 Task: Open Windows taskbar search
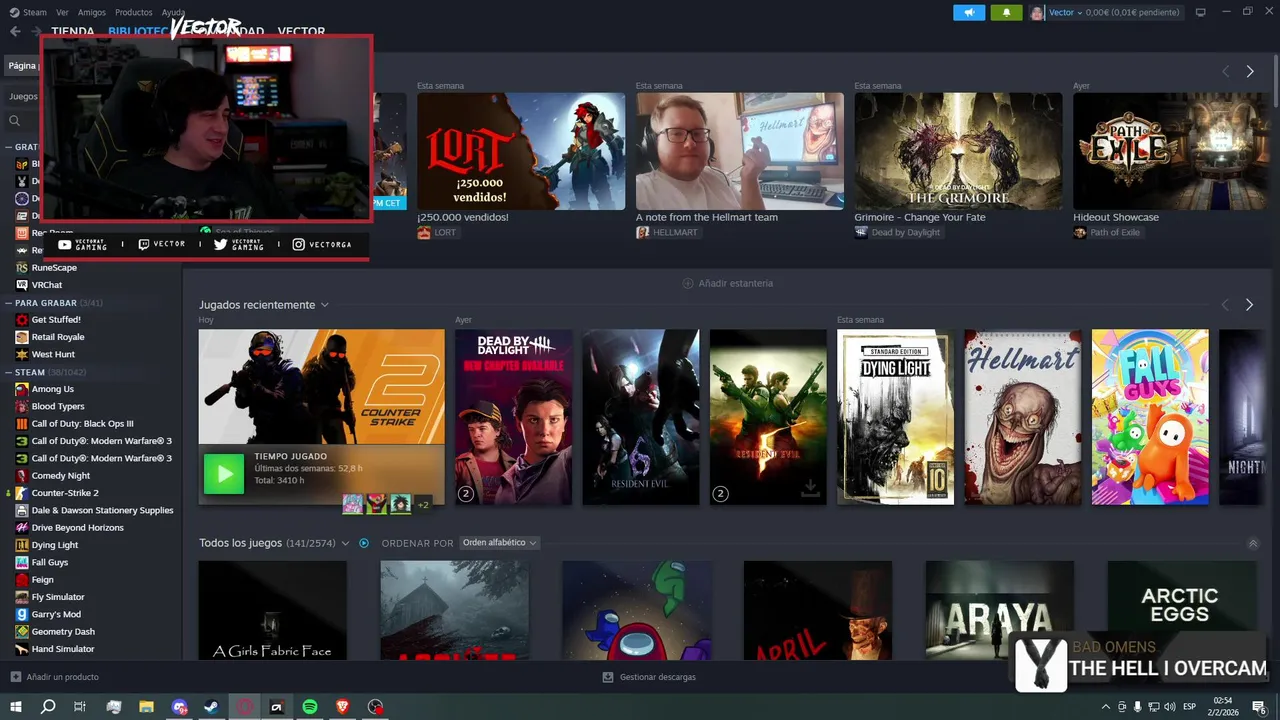(x=48, y=707)
